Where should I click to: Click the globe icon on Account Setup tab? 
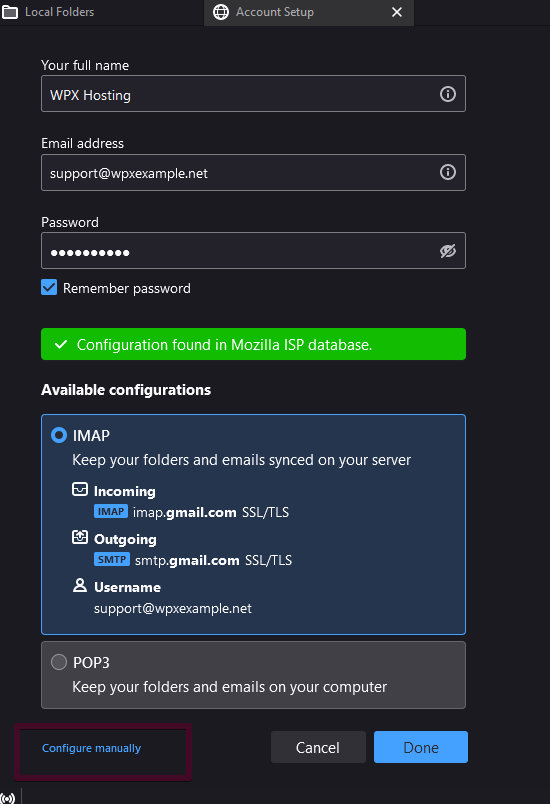click(x=221, y=12)
